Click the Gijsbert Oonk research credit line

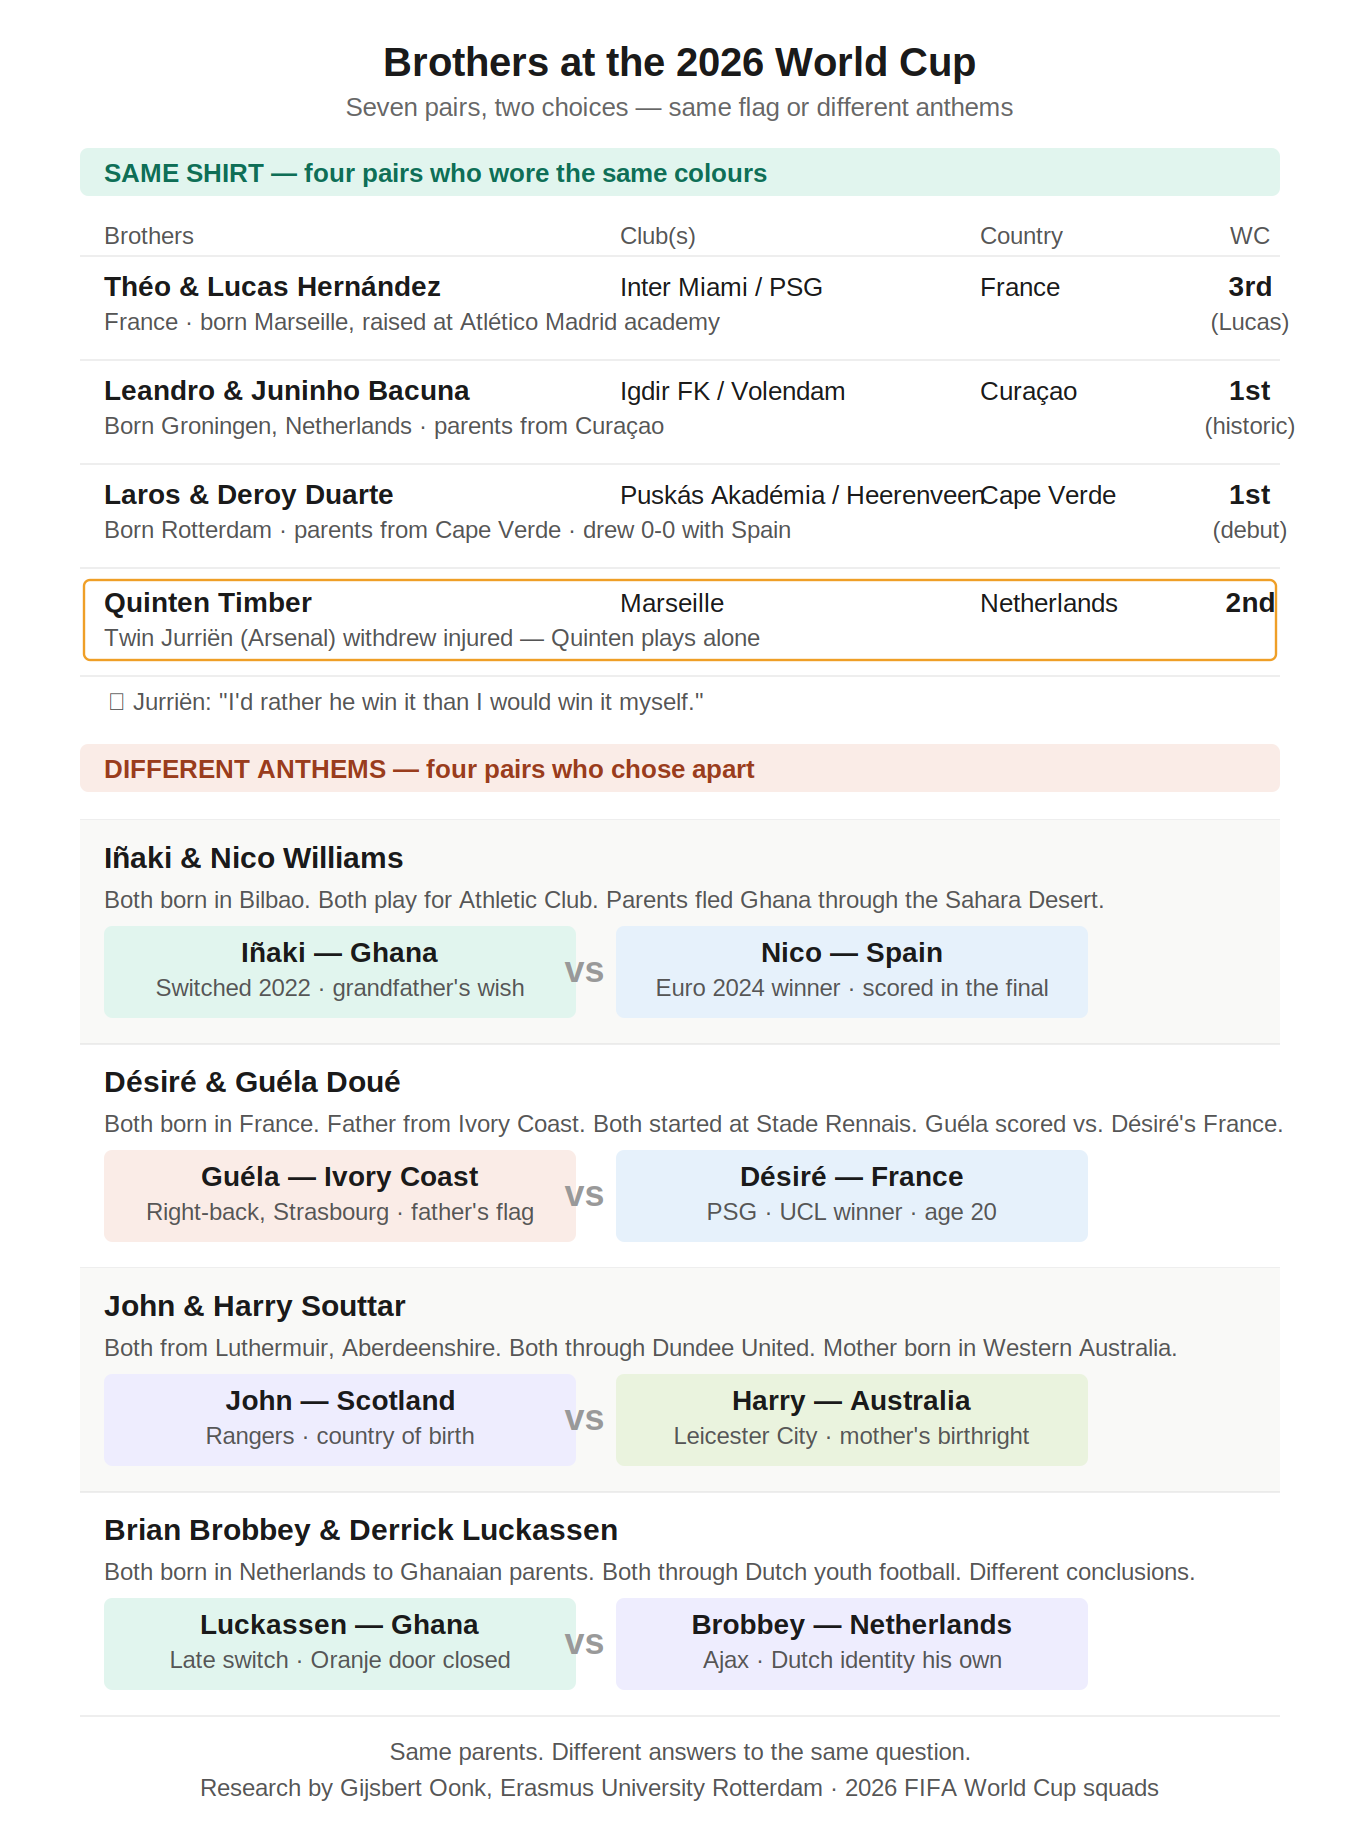pos(680,1788)
